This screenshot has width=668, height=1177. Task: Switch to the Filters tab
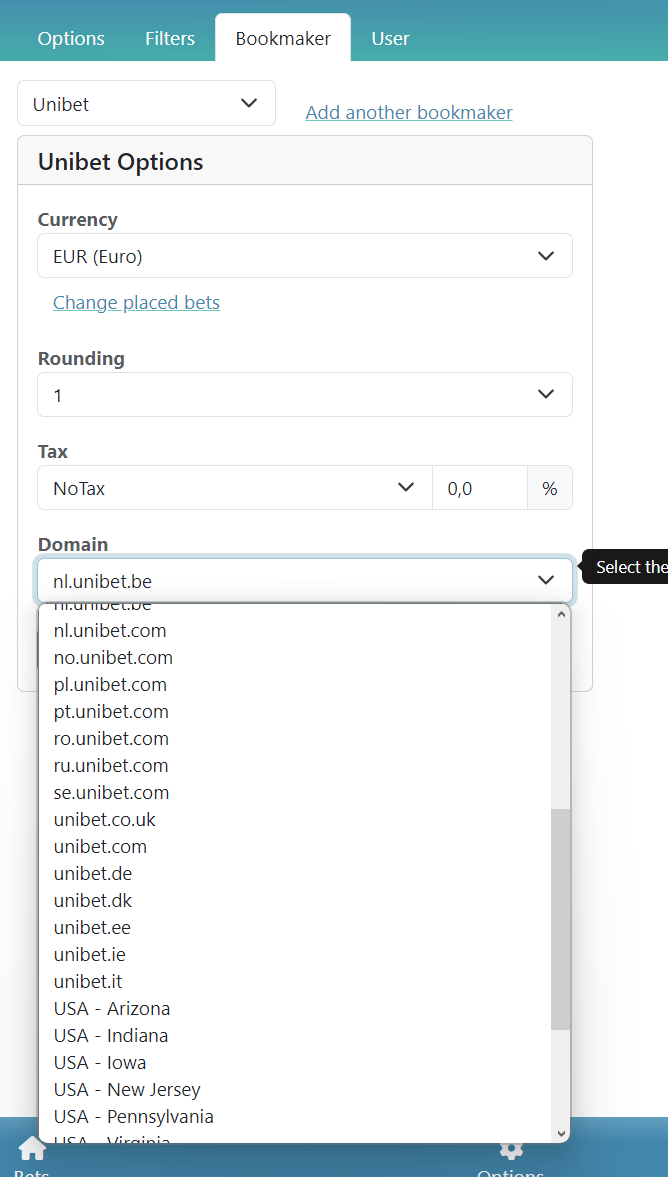(170, 38)
